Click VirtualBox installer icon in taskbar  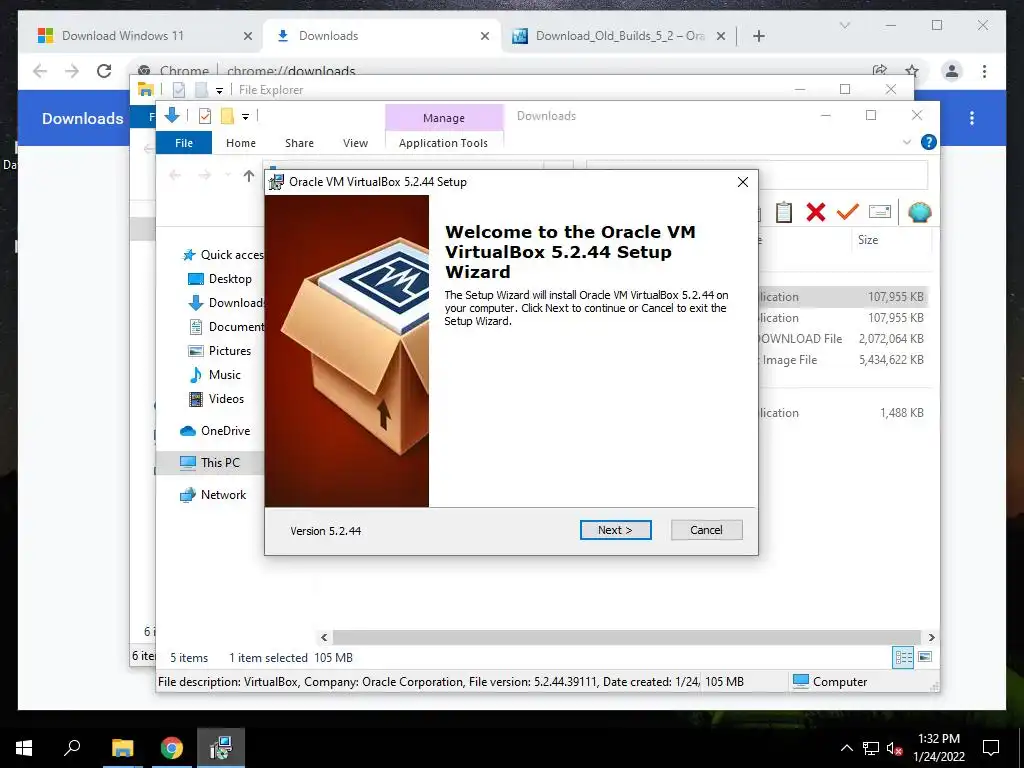[x=221, y=747]
